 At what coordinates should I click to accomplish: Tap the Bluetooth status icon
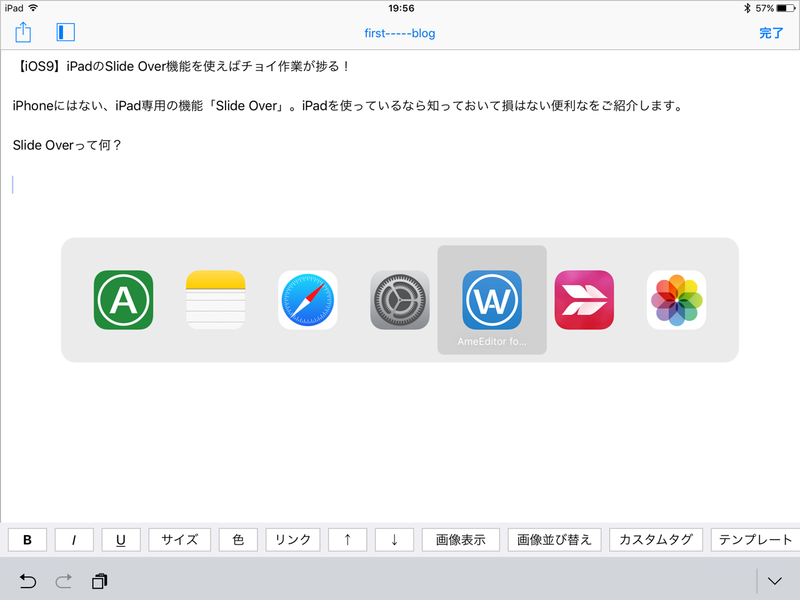747,8
